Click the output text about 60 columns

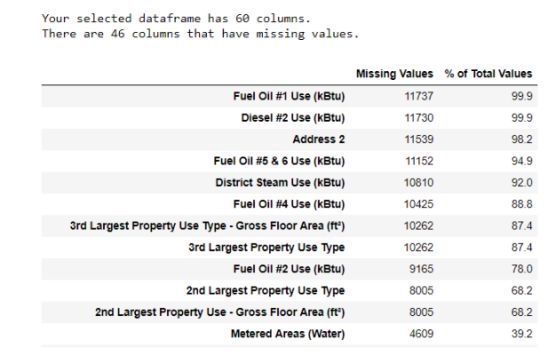click(x=176, y=18)
